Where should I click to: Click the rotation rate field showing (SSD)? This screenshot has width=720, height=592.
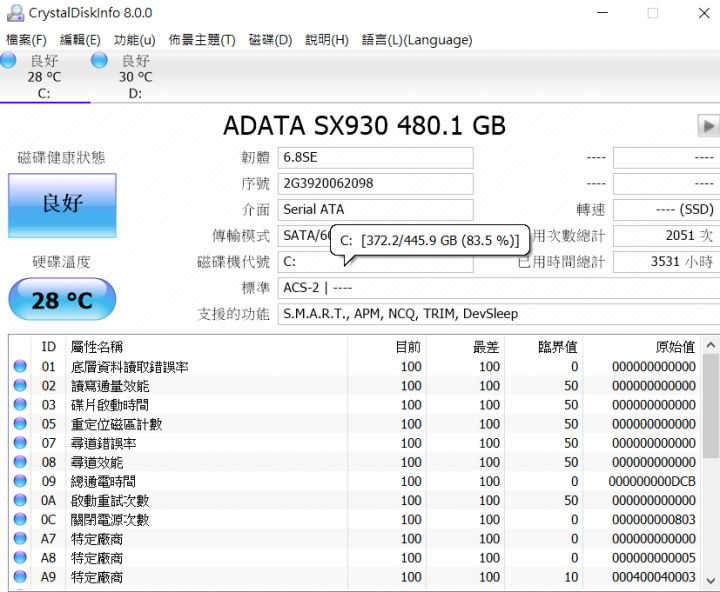pos(666,209)
